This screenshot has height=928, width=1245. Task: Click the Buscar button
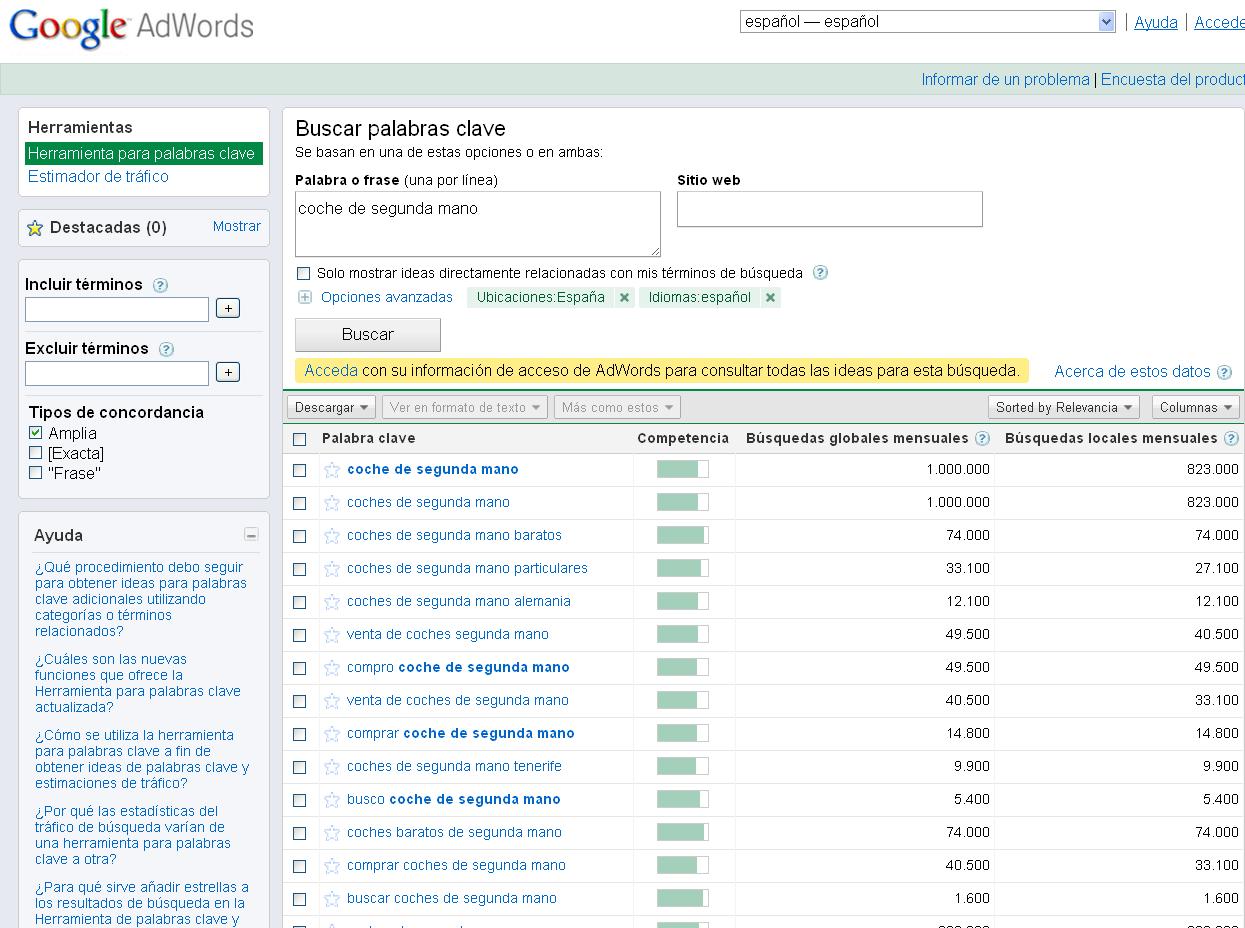pyautogui.click(x=368, y=335)
